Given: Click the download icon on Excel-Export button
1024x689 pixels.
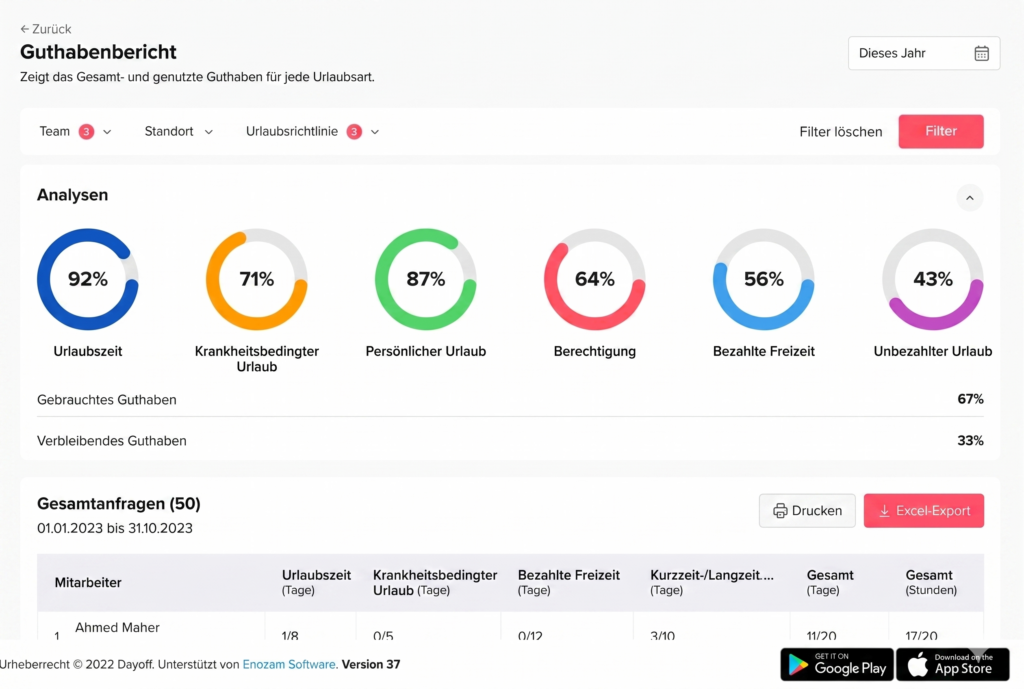Looking at the screenshot, I should point(883,511).
